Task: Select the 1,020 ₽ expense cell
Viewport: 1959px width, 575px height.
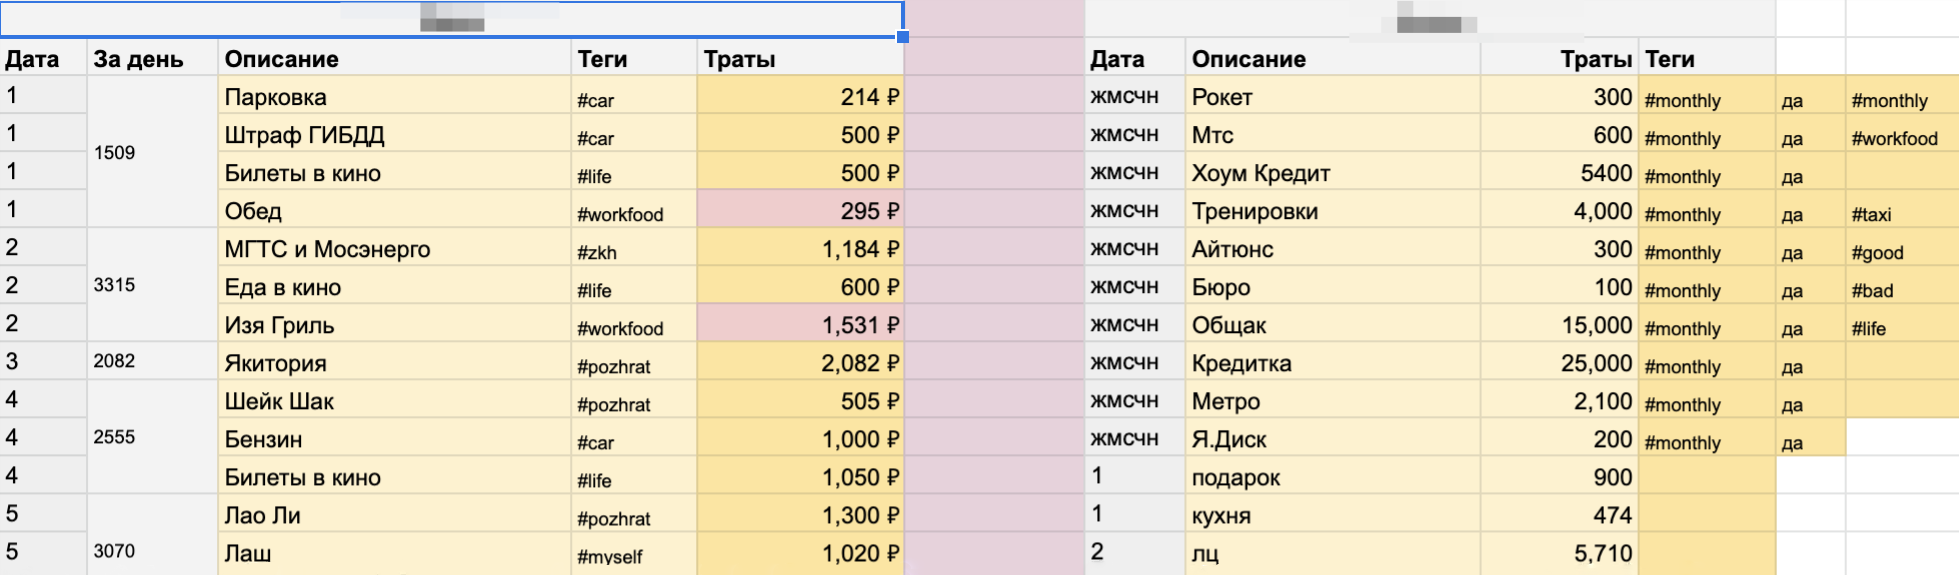Action: 800,552
